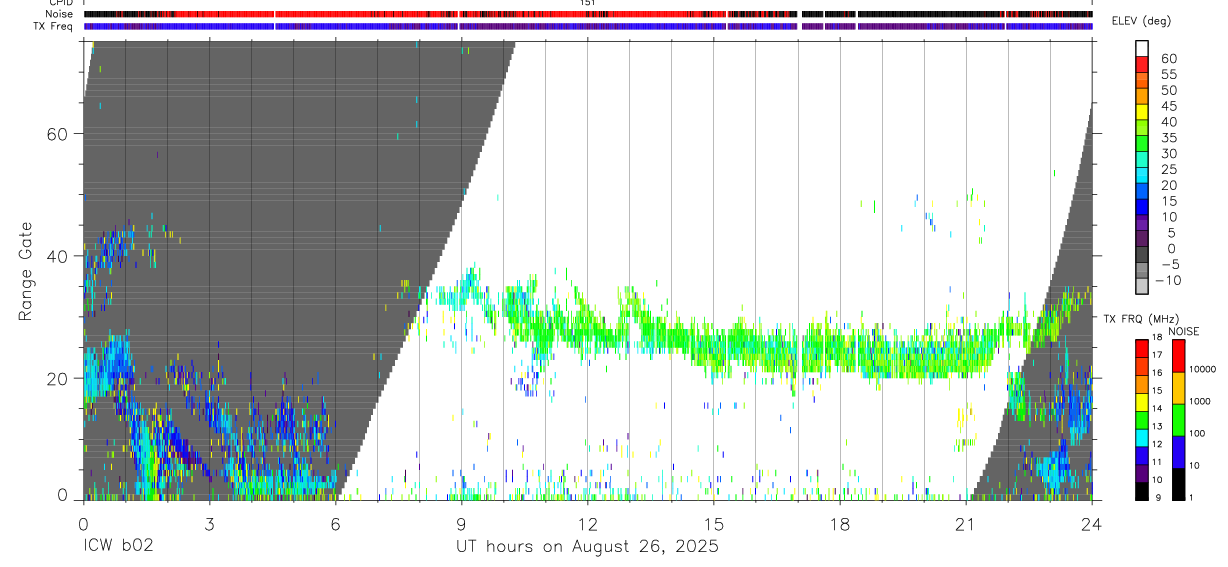Pick TX FRQ color segment between 18 and 17
Screen dimensions: 1228x567
(x=1141, y=347)
